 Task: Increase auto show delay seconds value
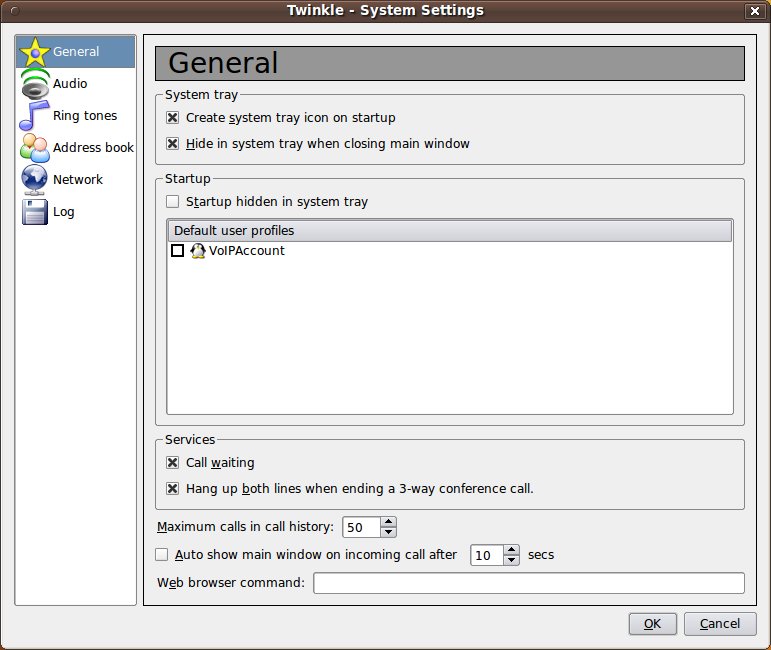coord(512,549)
